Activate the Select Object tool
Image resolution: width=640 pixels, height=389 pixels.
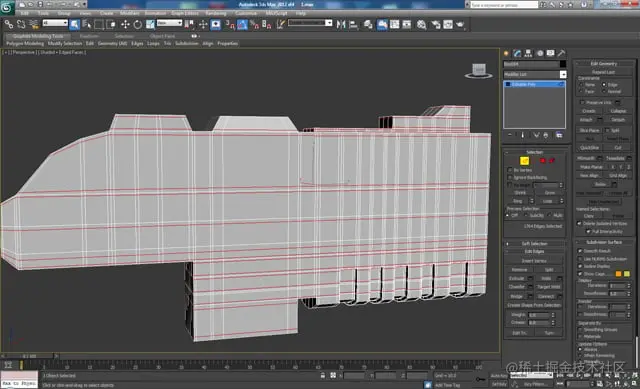[75, 24]
